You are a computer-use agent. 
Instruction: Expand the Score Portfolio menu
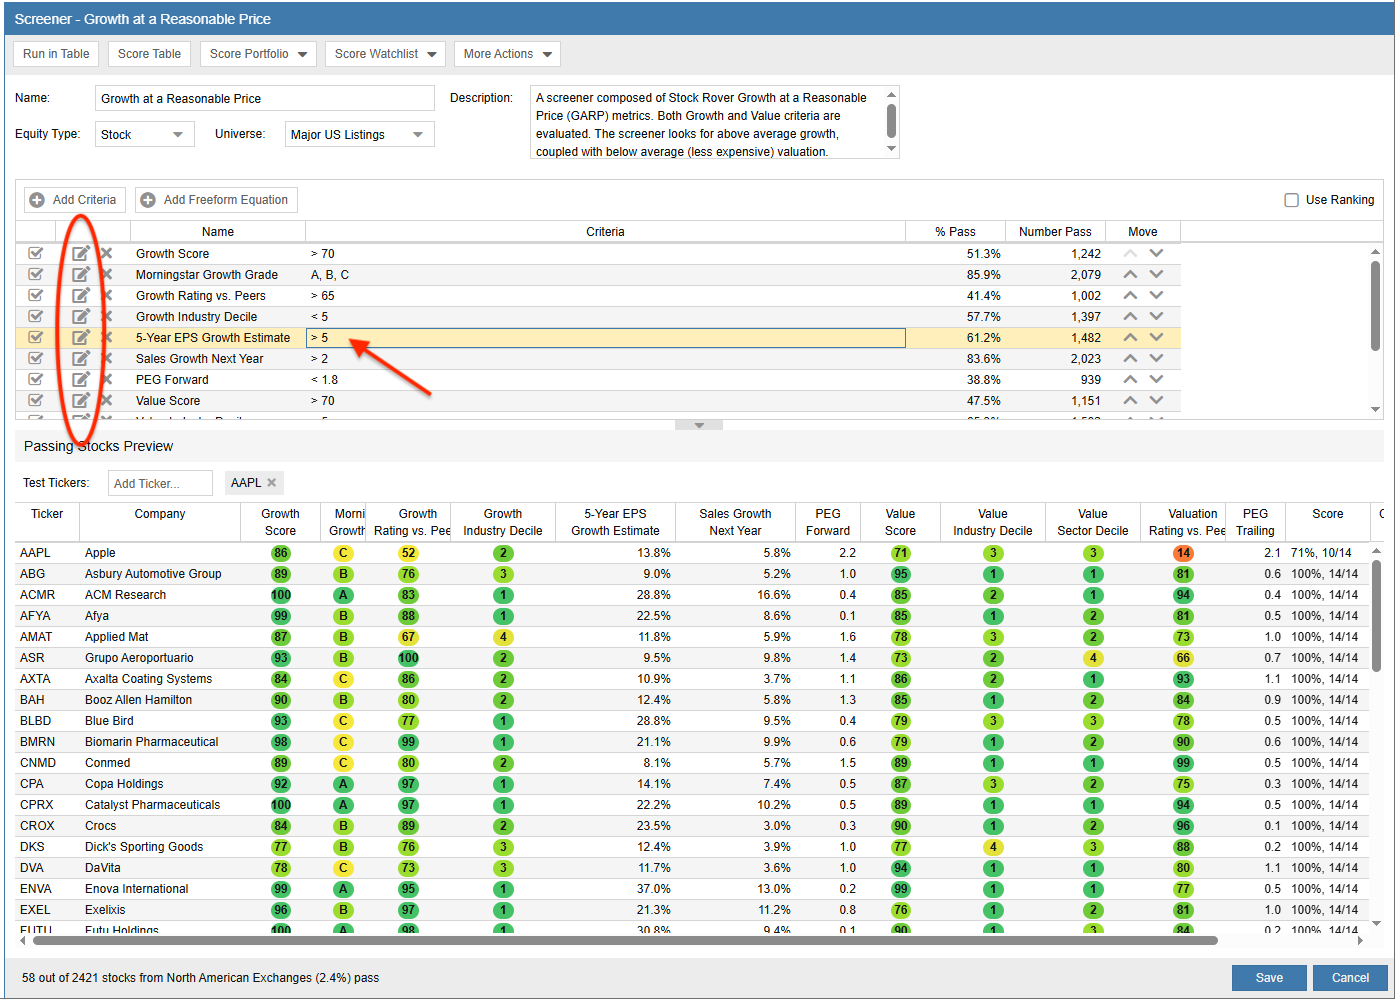258,54
